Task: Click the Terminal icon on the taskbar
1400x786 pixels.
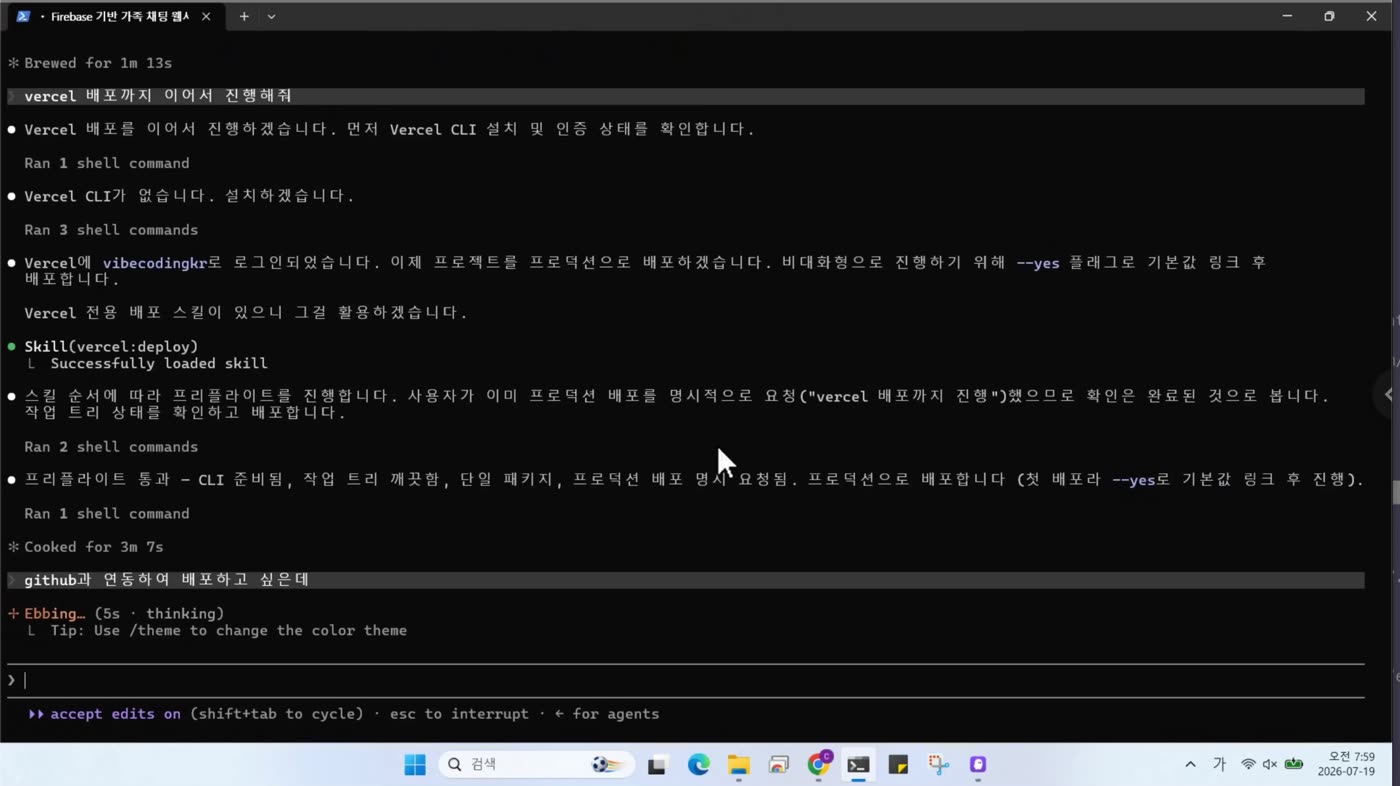Action: pyautogui.click(x=858, y=765)
